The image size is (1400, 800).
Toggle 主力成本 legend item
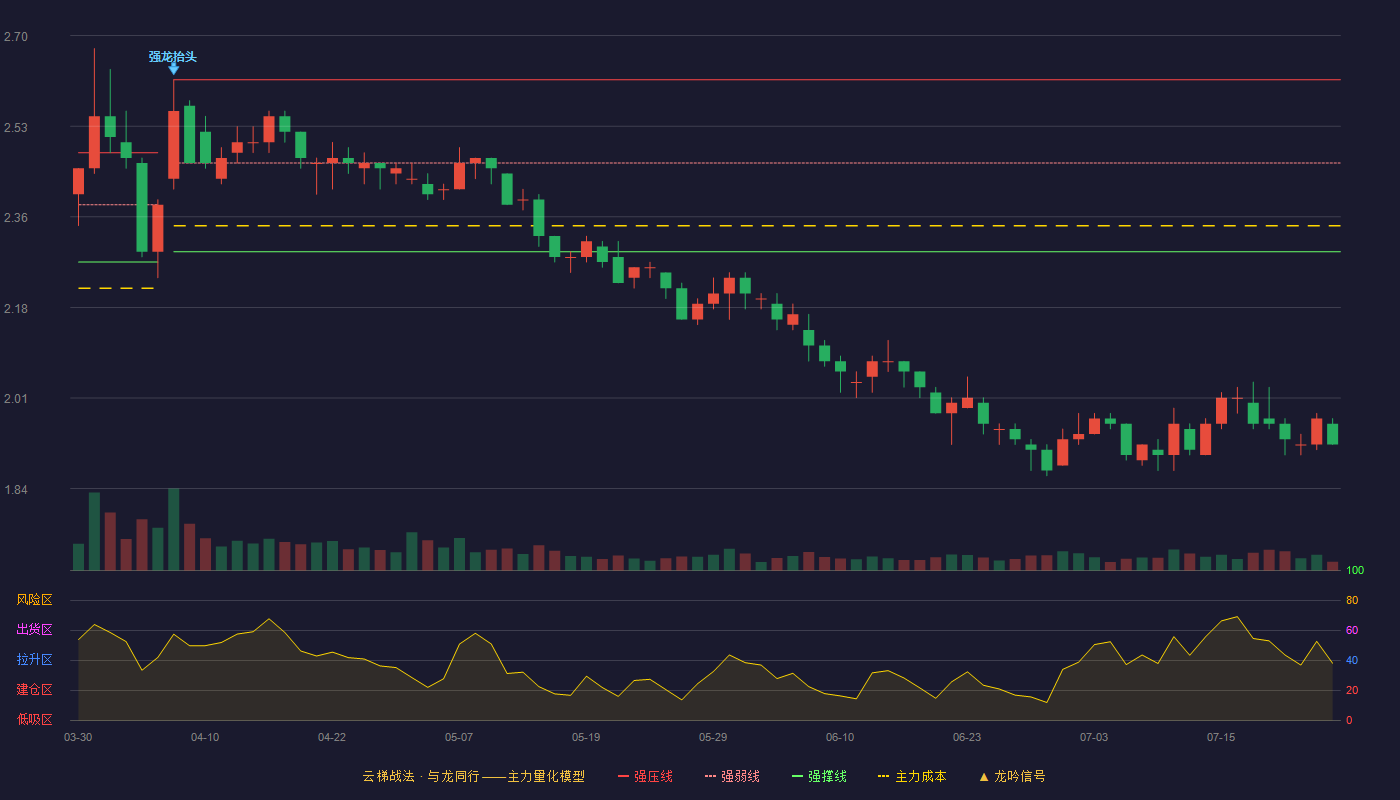tap(911, 776)
